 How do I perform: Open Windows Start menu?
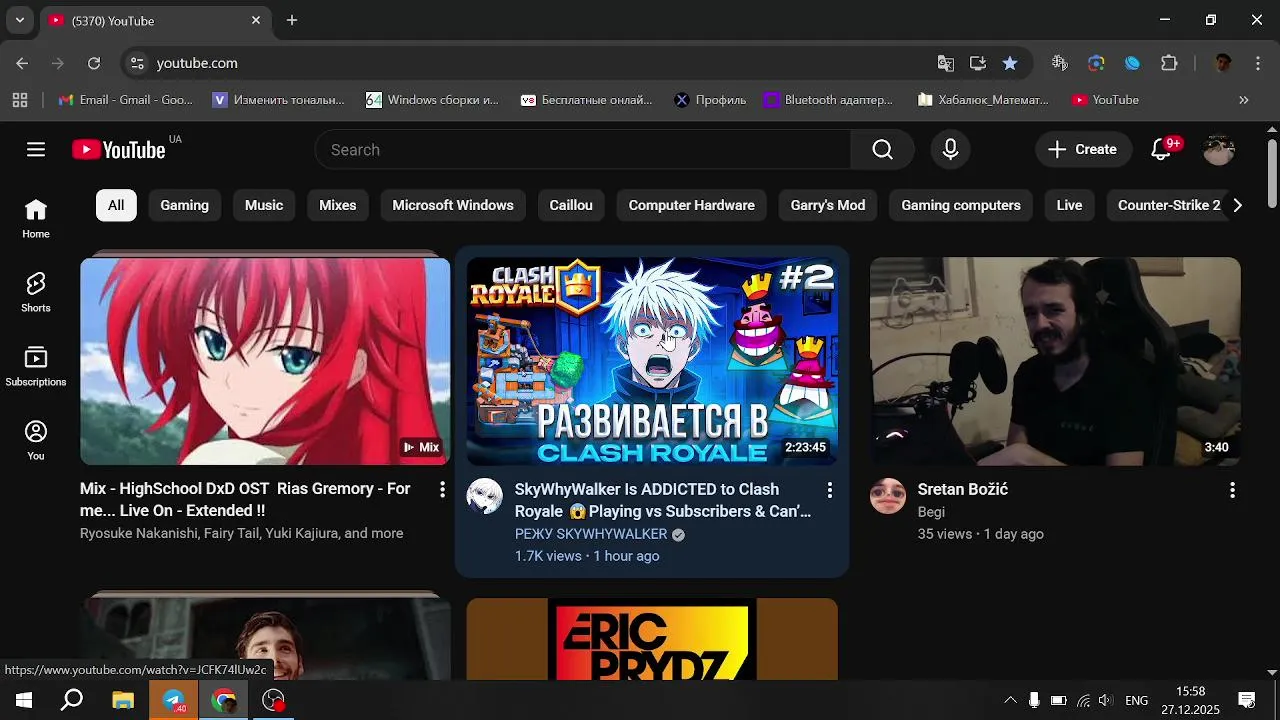coord(22,700)
